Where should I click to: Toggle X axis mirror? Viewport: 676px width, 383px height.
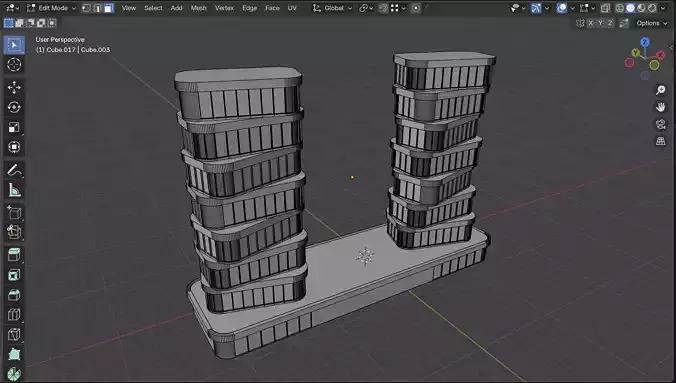coord(591,23)
